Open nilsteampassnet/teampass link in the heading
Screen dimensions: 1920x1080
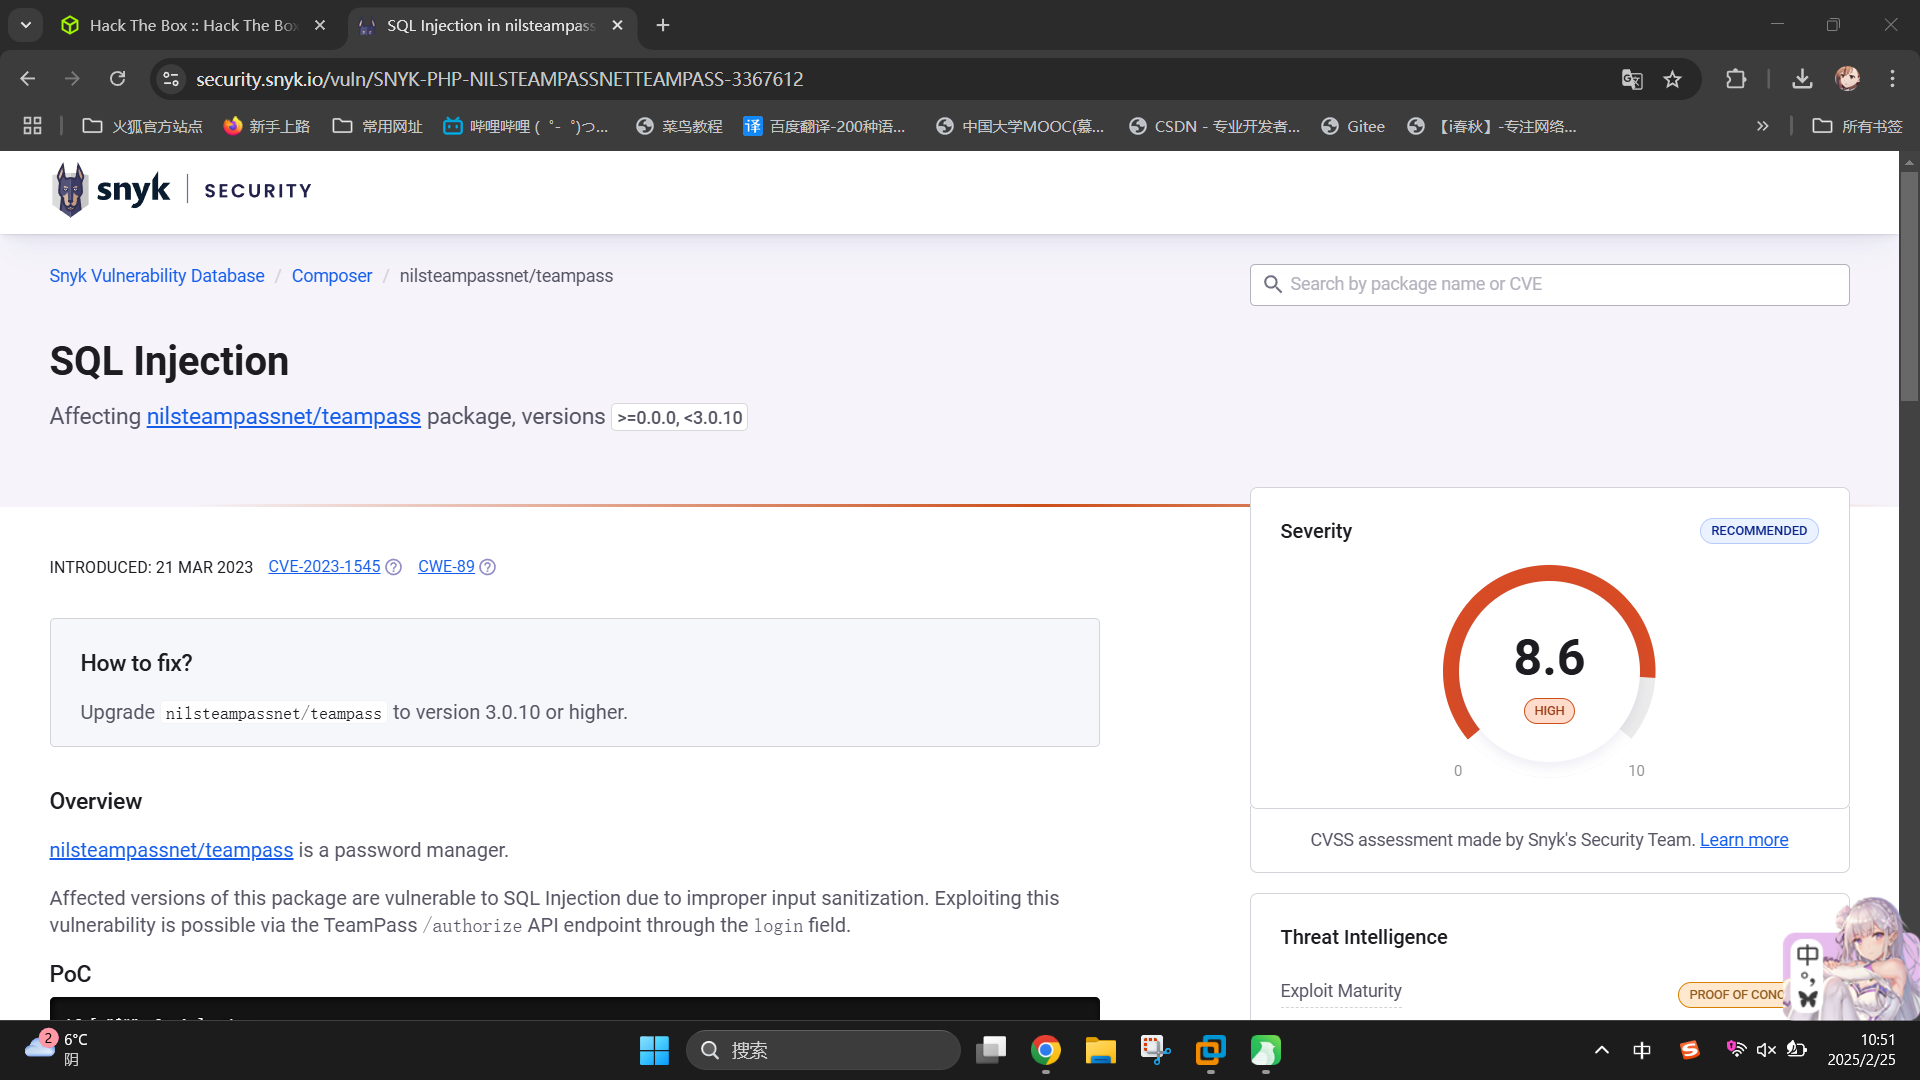click(x=284, y=416)
